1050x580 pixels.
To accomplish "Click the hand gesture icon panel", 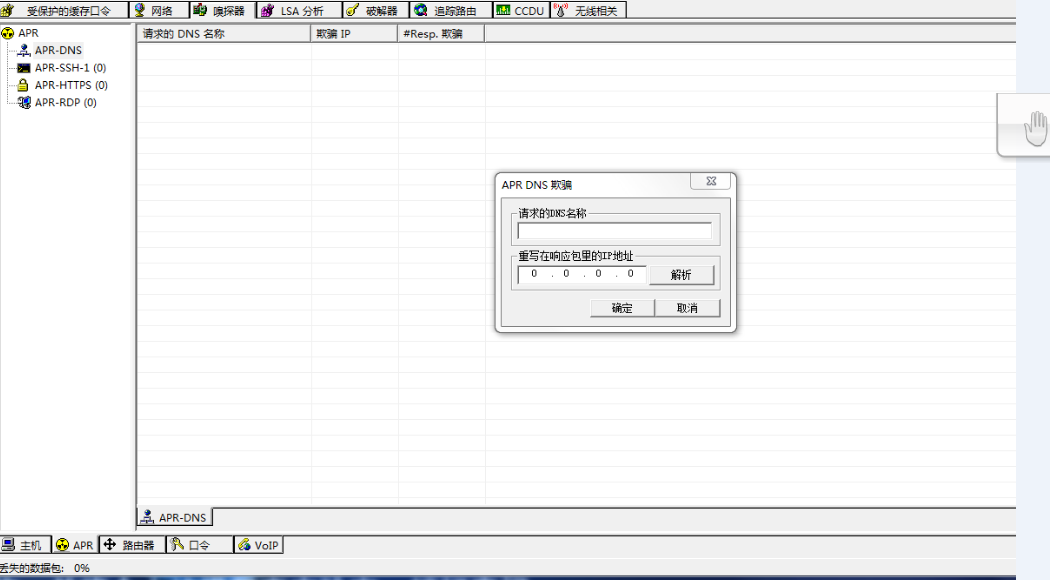I will tap(1025, 125).
